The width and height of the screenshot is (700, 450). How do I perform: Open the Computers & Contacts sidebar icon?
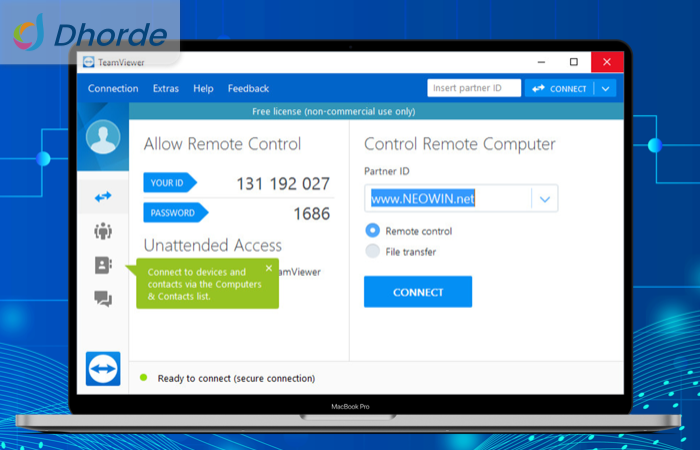pyautogui.click(x=103, y=265)
